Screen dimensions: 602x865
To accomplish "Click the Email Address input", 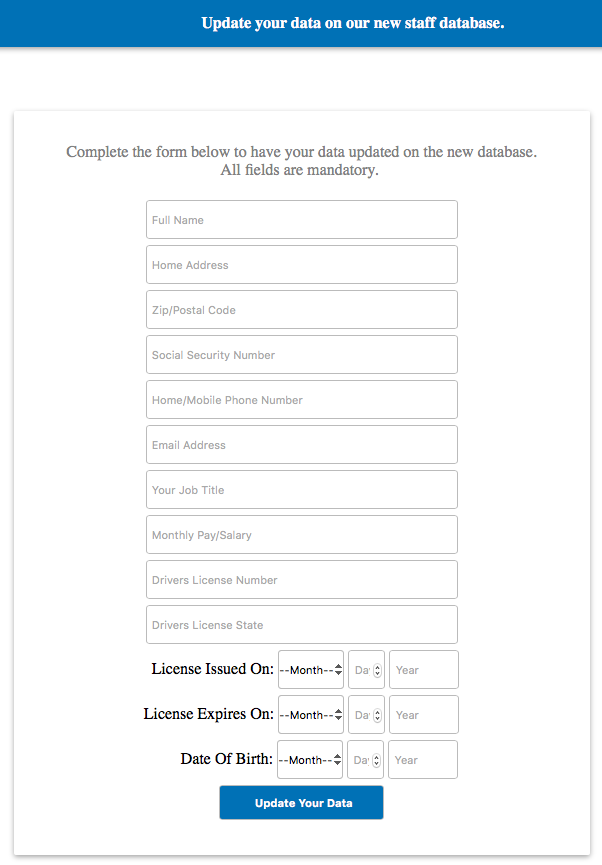I will [x=301, y=445].
